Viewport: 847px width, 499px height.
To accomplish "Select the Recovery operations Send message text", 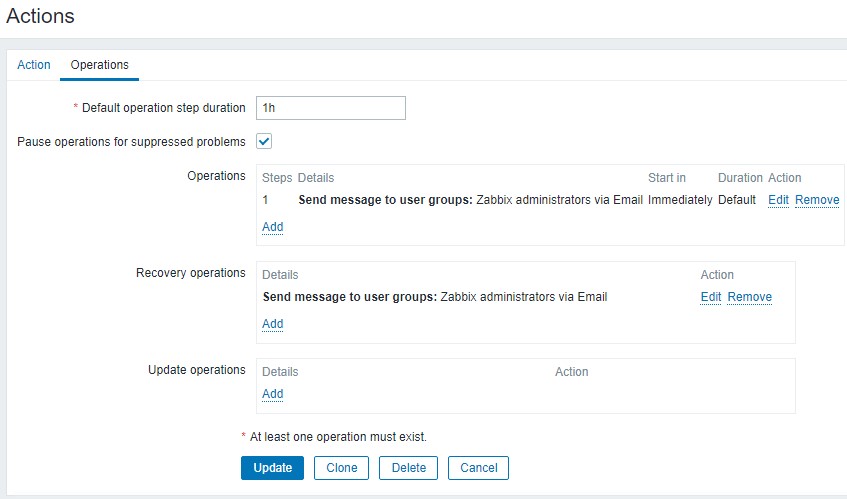I will (435, 297).
